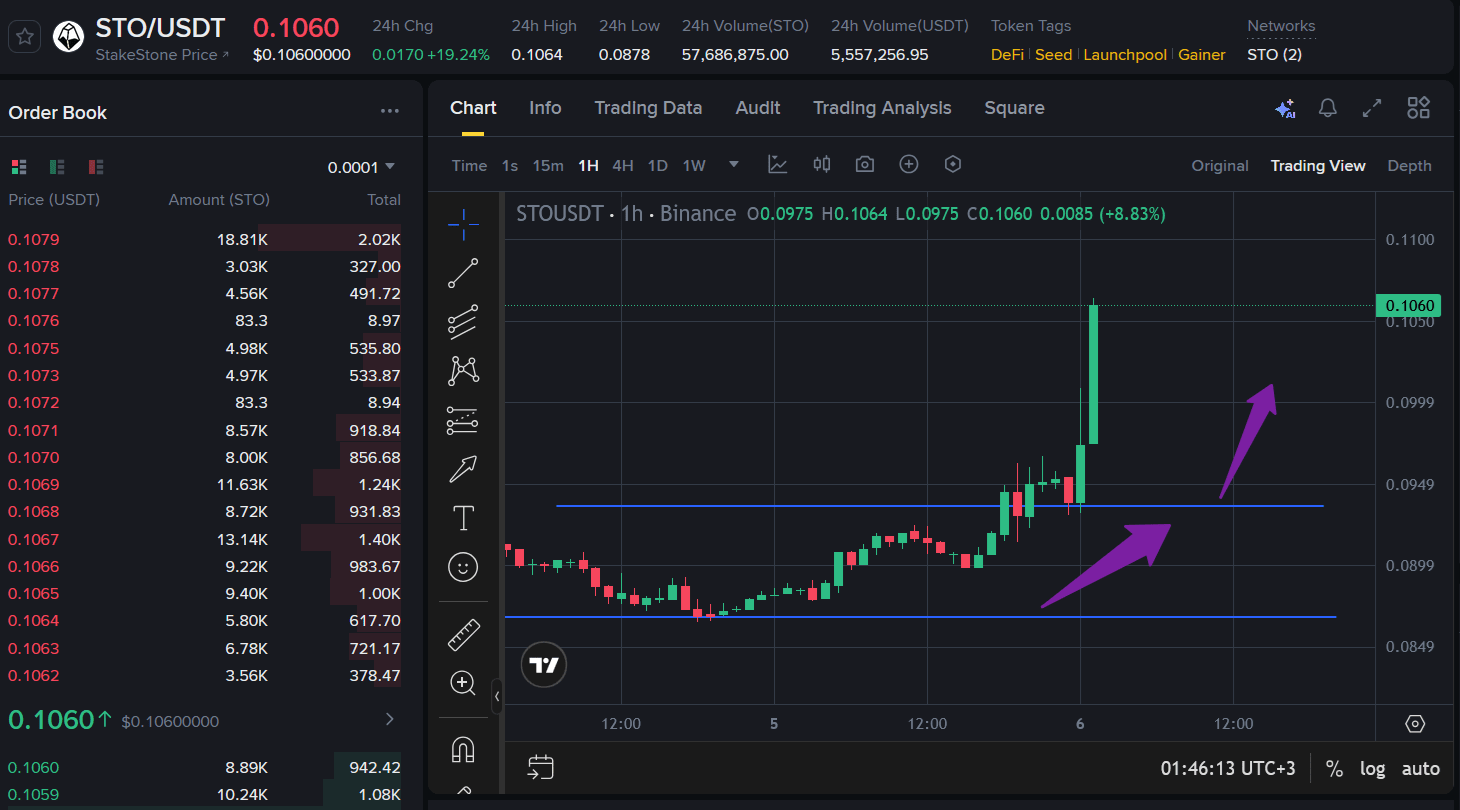Click the 0.1060 bid price row
The height and width of the screenshot is (810, 1460).
204,767
